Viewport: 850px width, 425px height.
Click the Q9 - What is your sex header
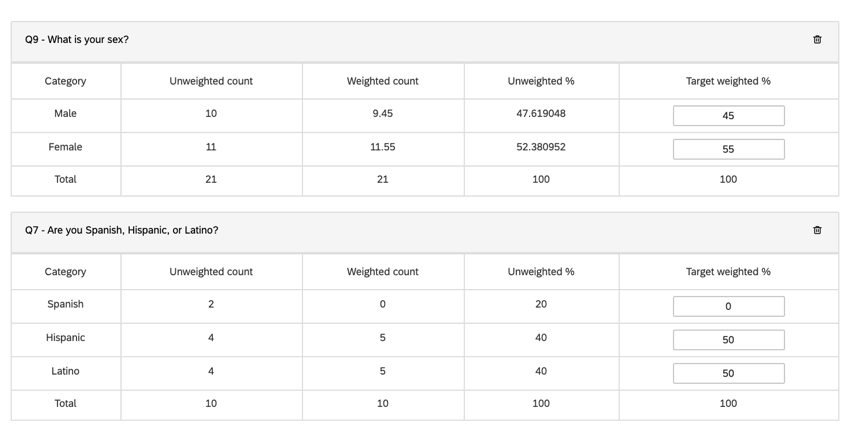[77, 40]
